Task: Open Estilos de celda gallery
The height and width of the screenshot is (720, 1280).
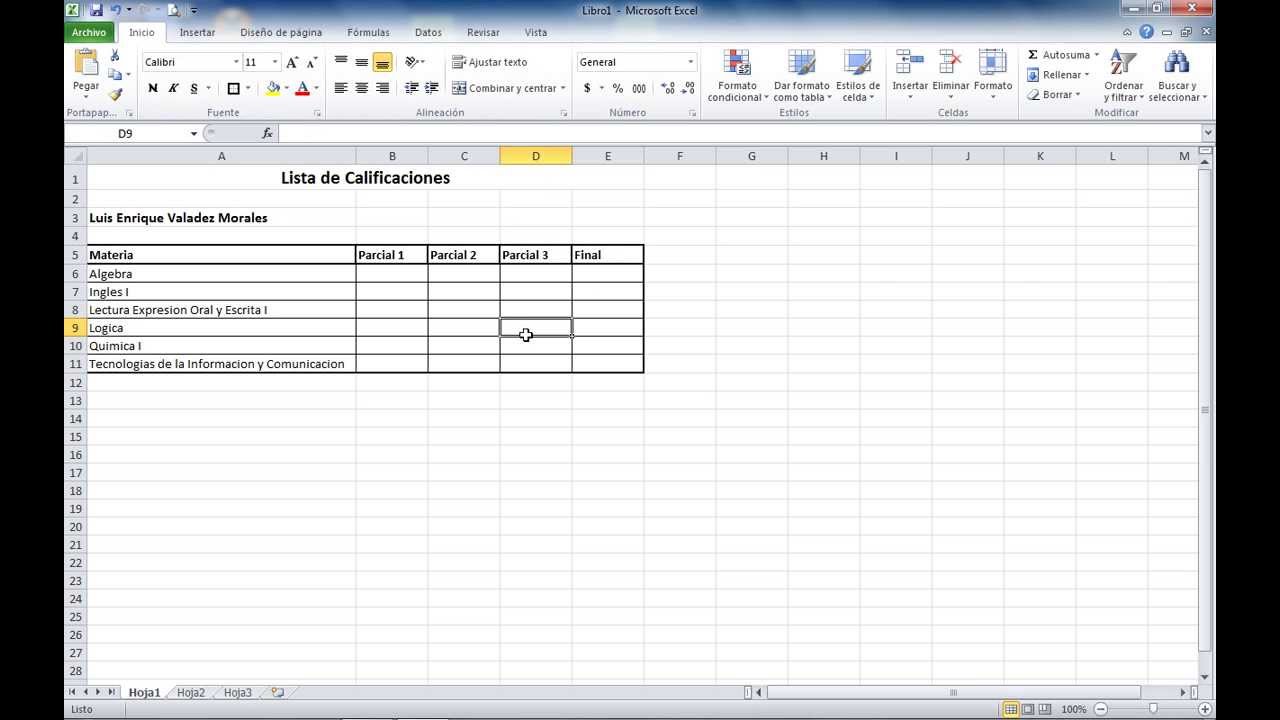Action: (857, 76)
